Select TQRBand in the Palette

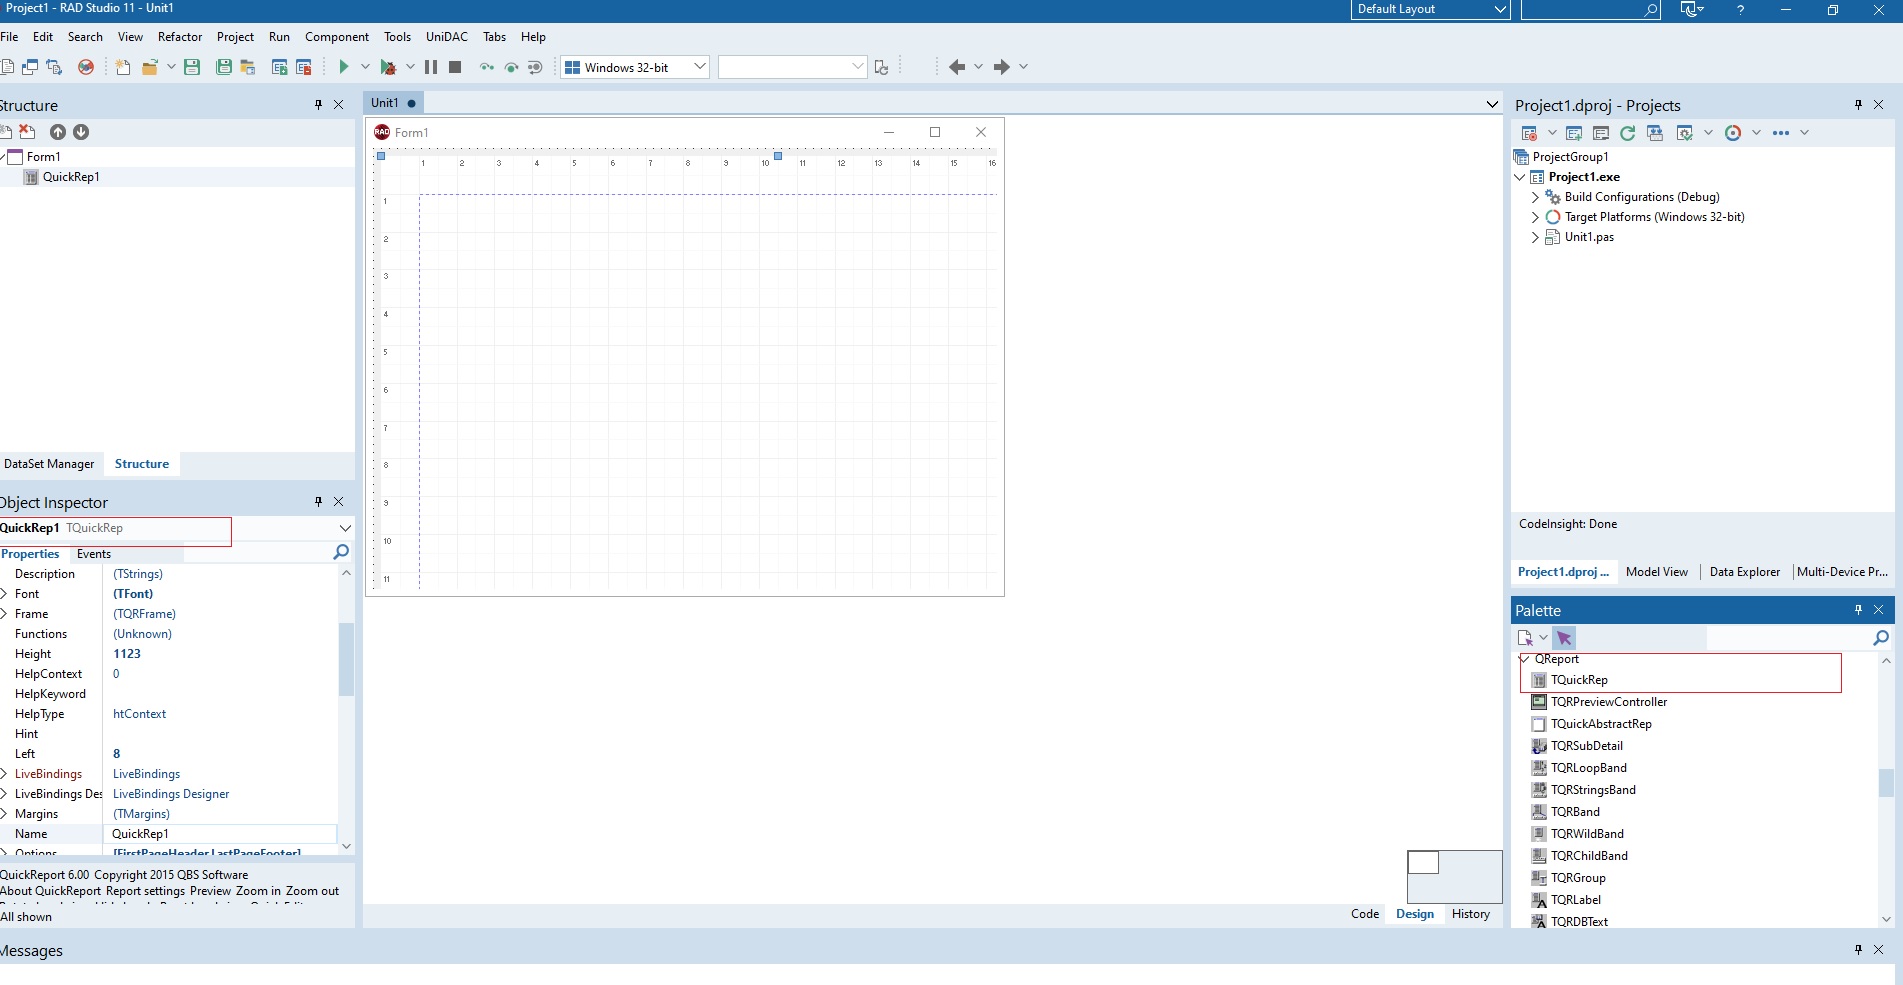pyautogui.click(x=1575, y=812)
